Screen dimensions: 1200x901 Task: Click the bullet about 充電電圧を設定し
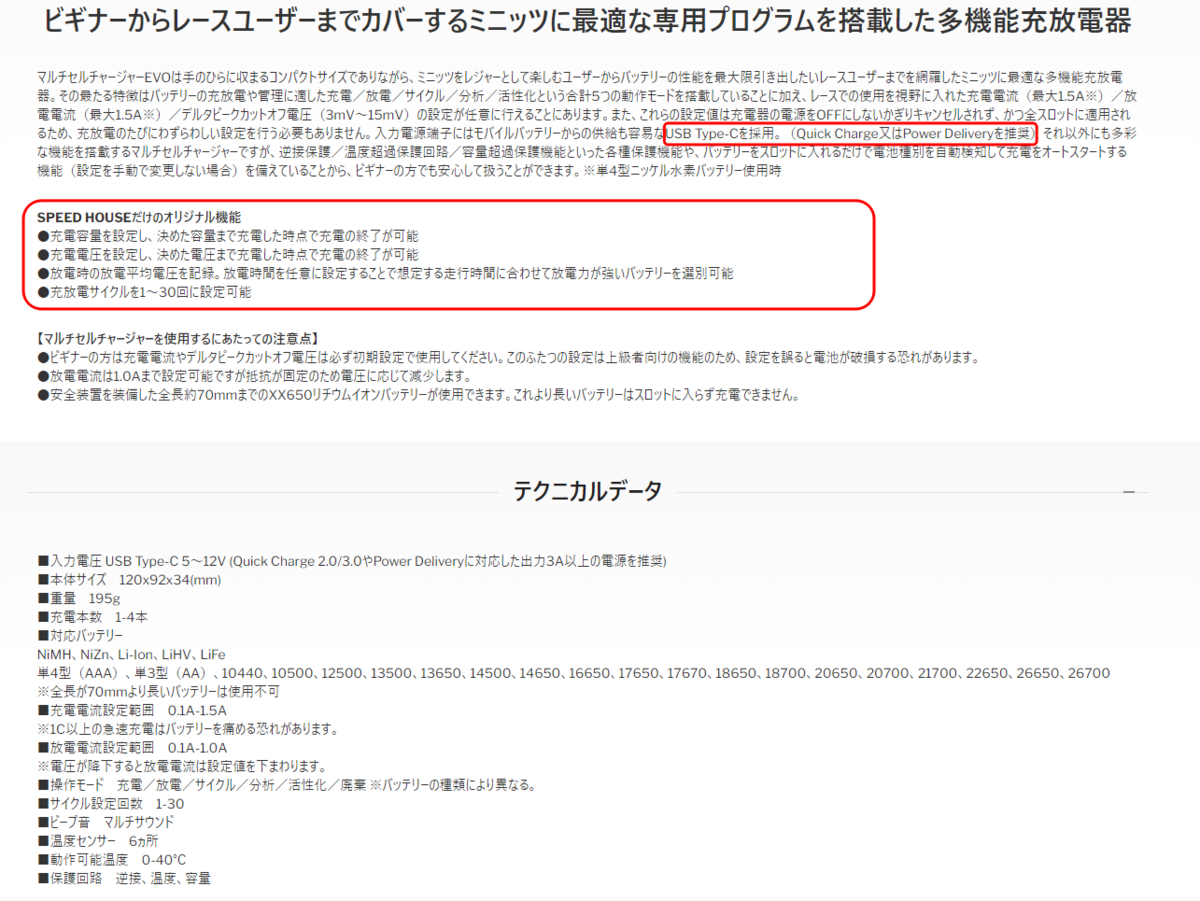coord(228,255)
